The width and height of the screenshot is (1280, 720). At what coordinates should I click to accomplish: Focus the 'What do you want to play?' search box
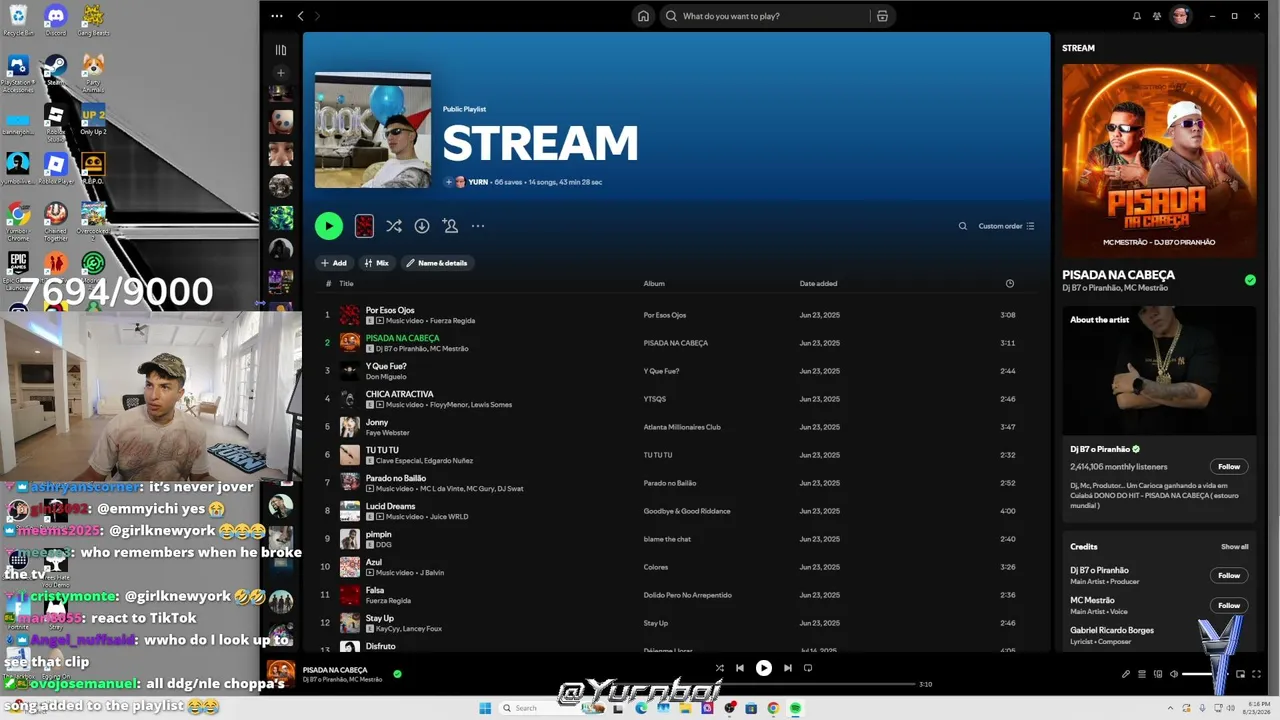(765, 16)
